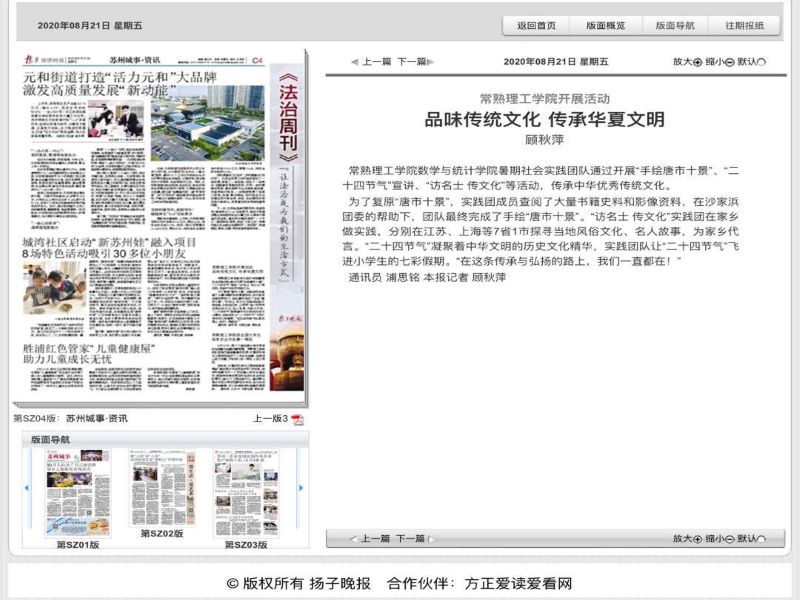Click 版面导航 panel header
800x600 pixels.
point(165,439)
